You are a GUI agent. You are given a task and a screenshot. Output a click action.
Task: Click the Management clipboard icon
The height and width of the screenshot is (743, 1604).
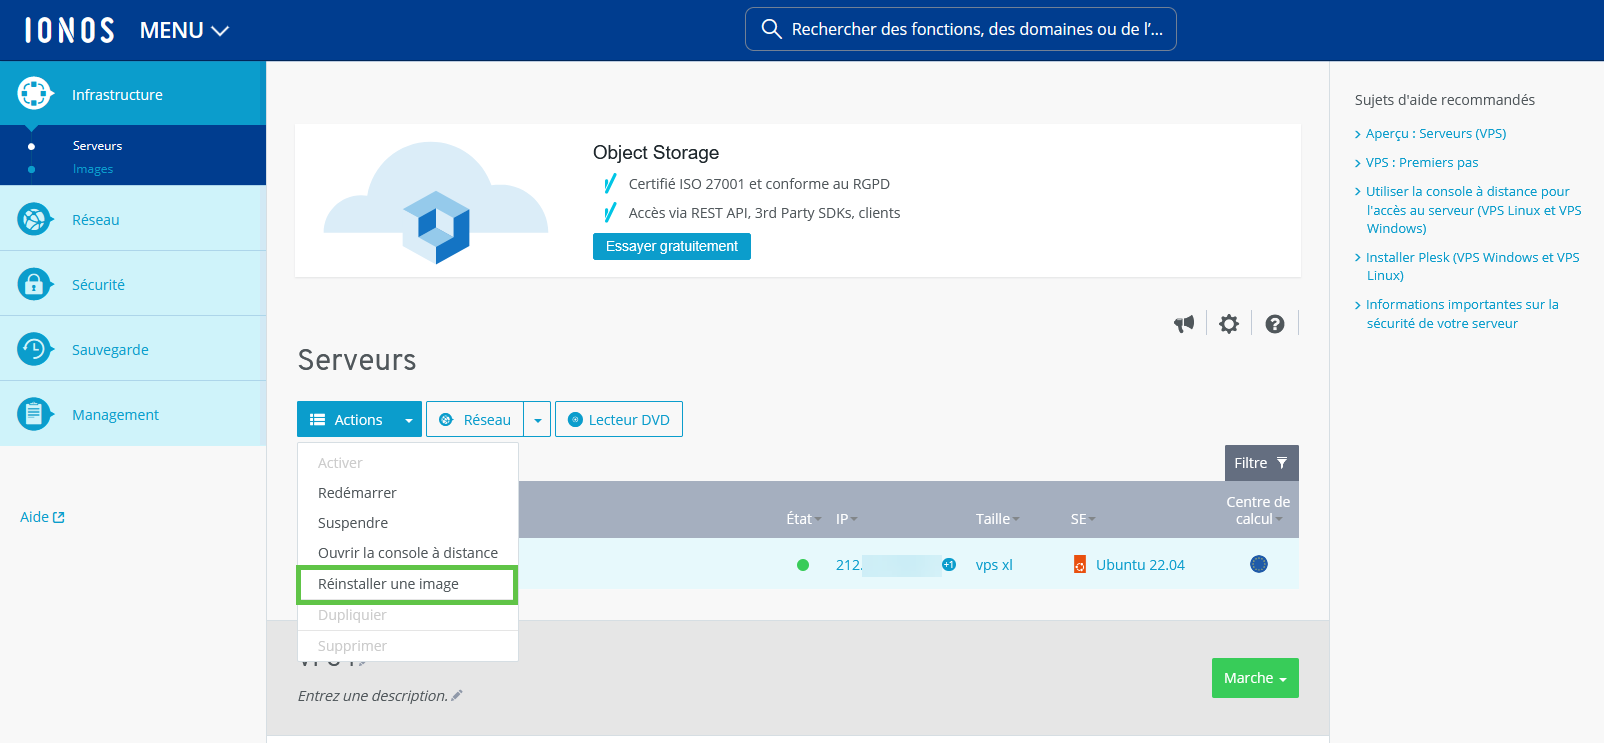click(34, 414)
